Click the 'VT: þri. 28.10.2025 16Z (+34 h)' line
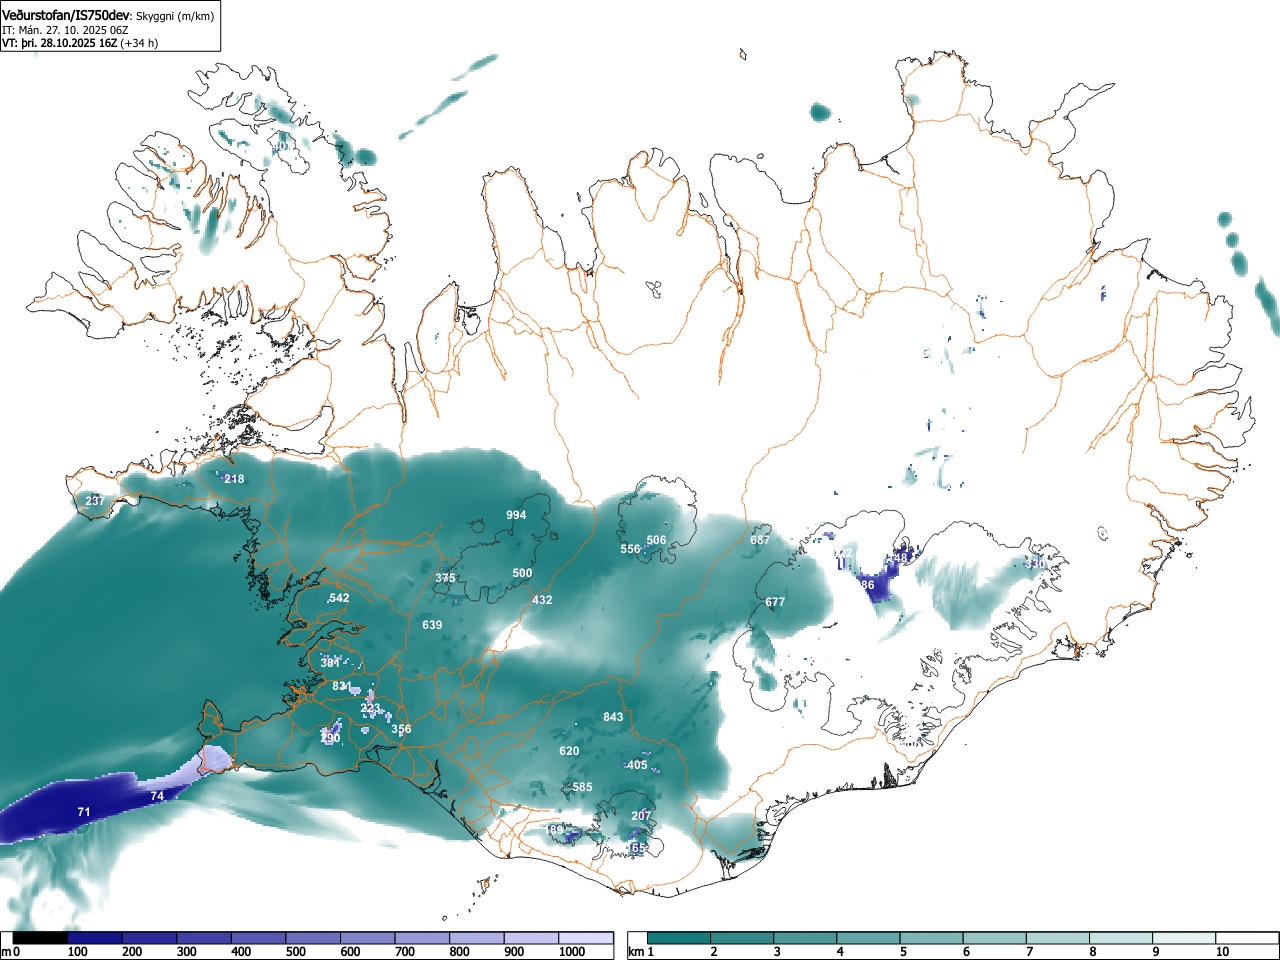The image size is (1280, 960). point(80,43)
